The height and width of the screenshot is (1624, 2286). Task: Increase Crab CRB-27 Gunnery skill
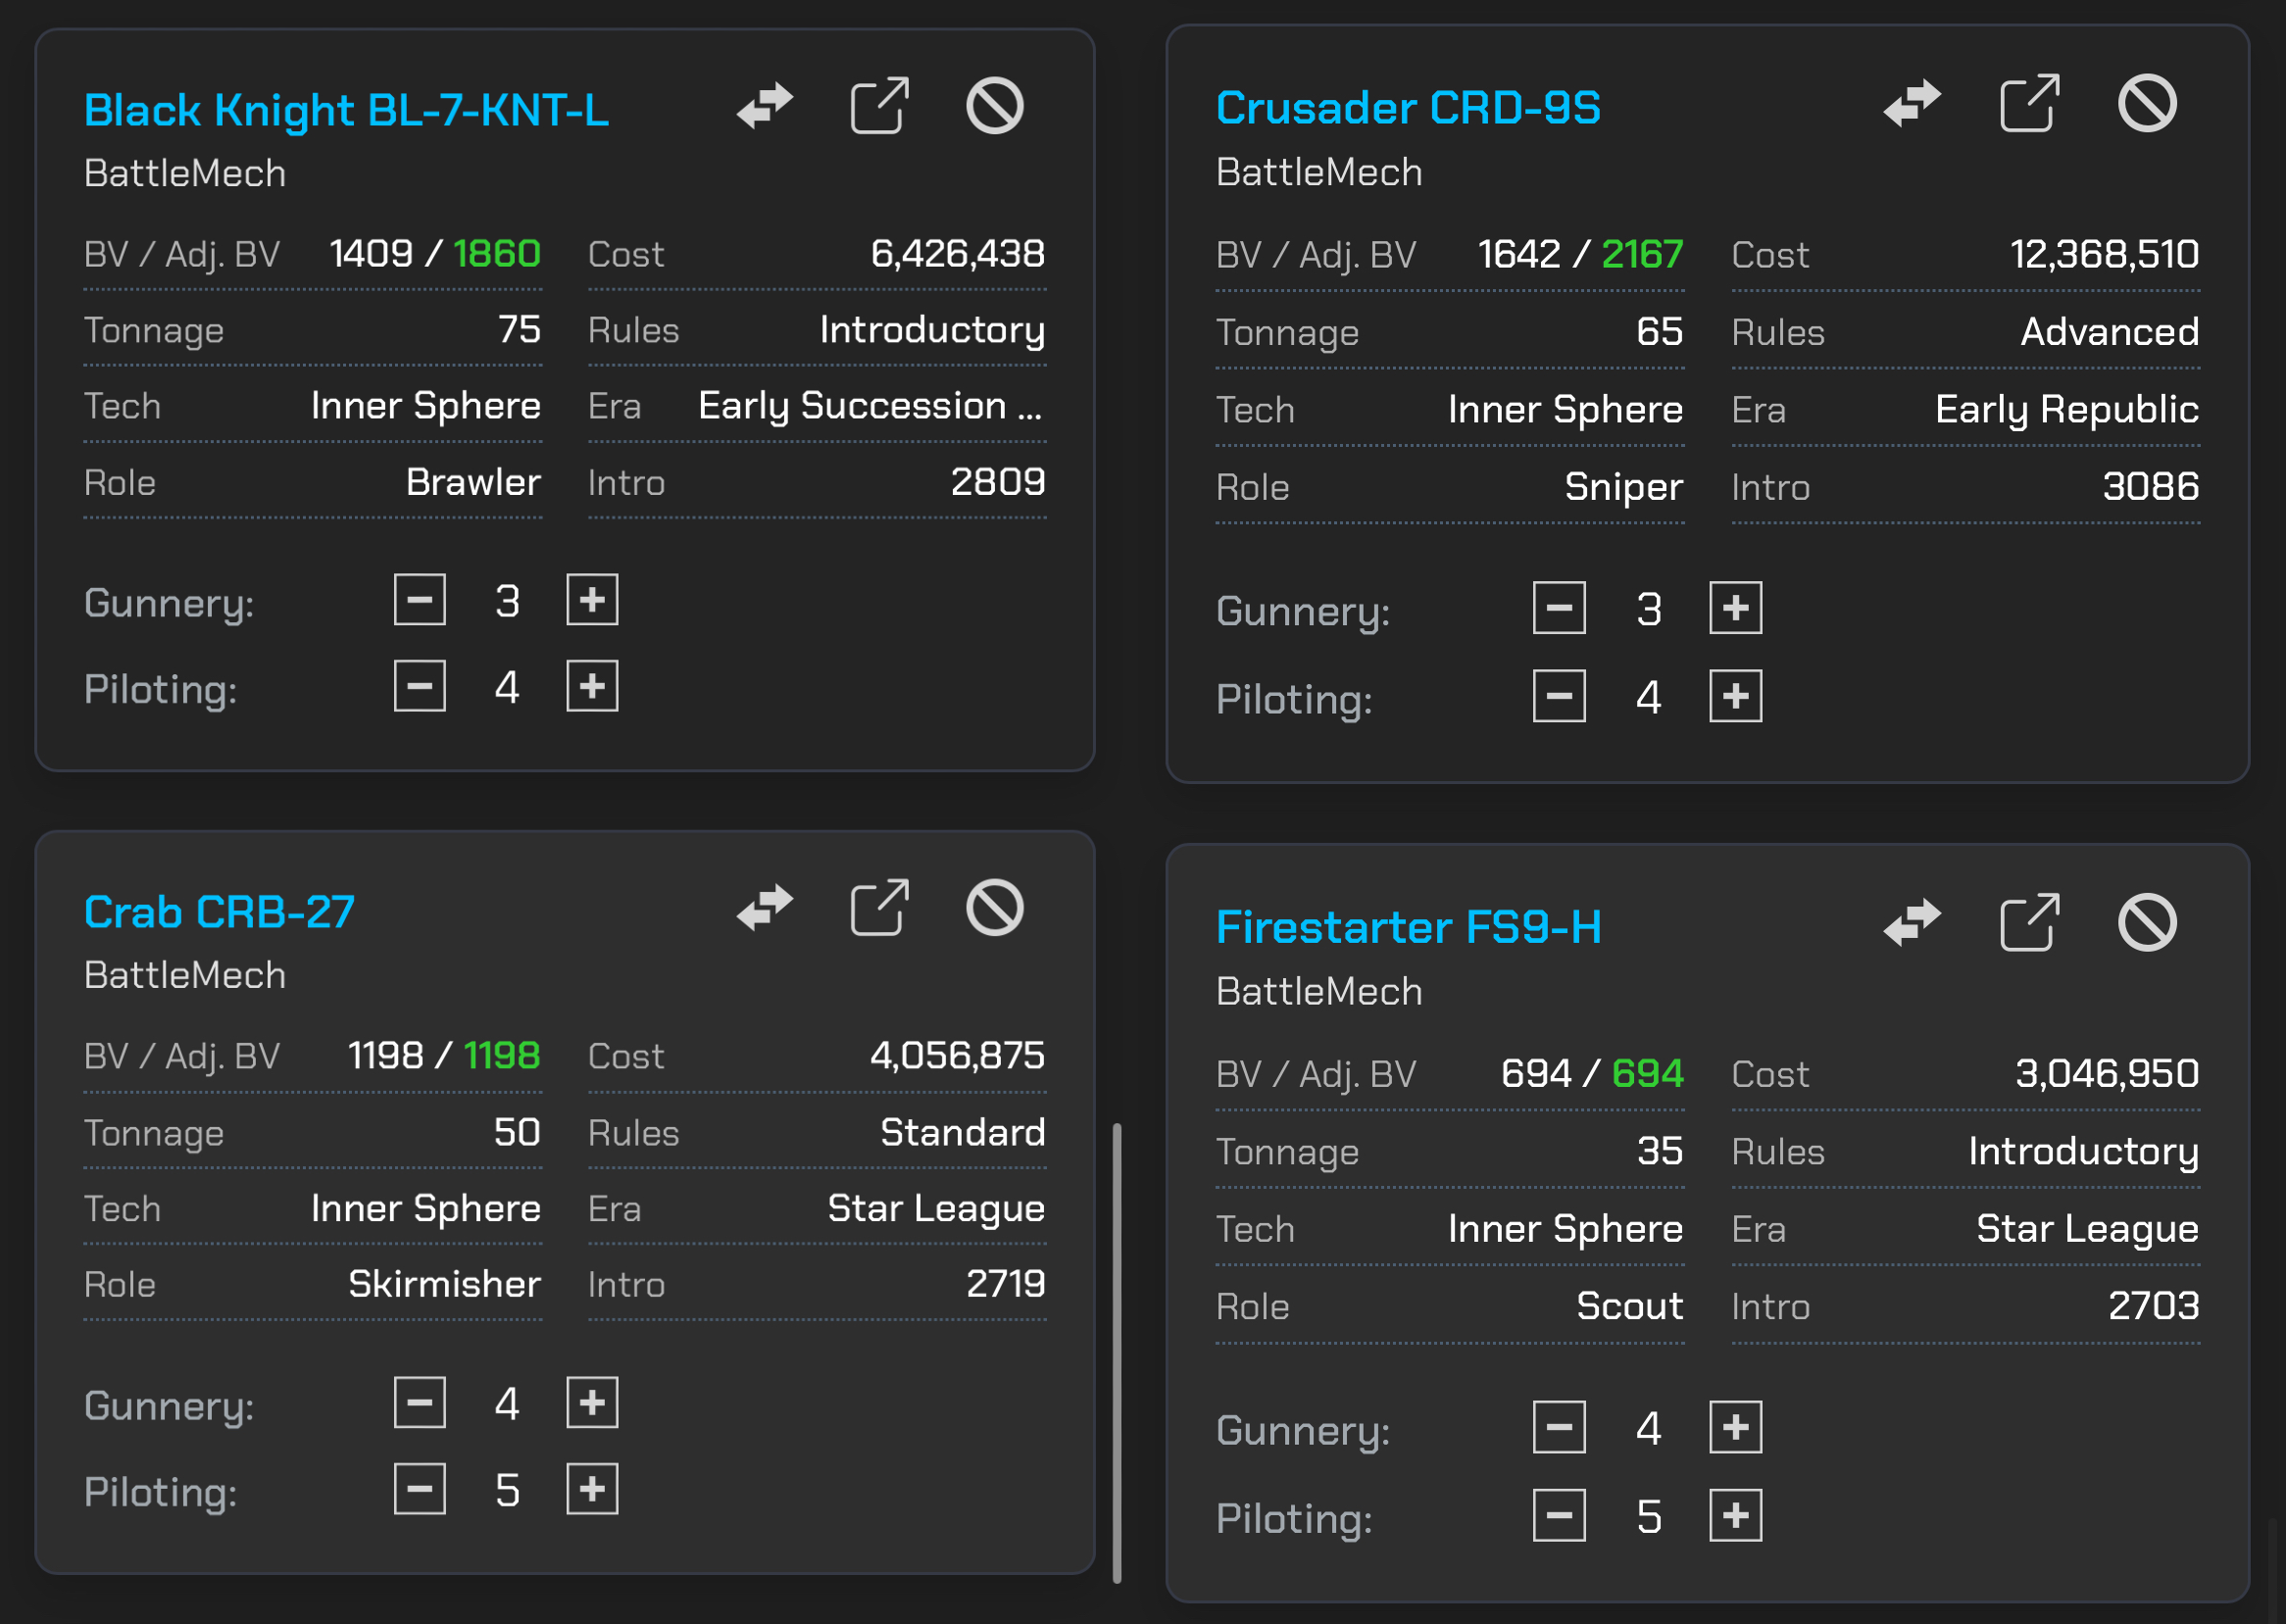coord(593,1403)
